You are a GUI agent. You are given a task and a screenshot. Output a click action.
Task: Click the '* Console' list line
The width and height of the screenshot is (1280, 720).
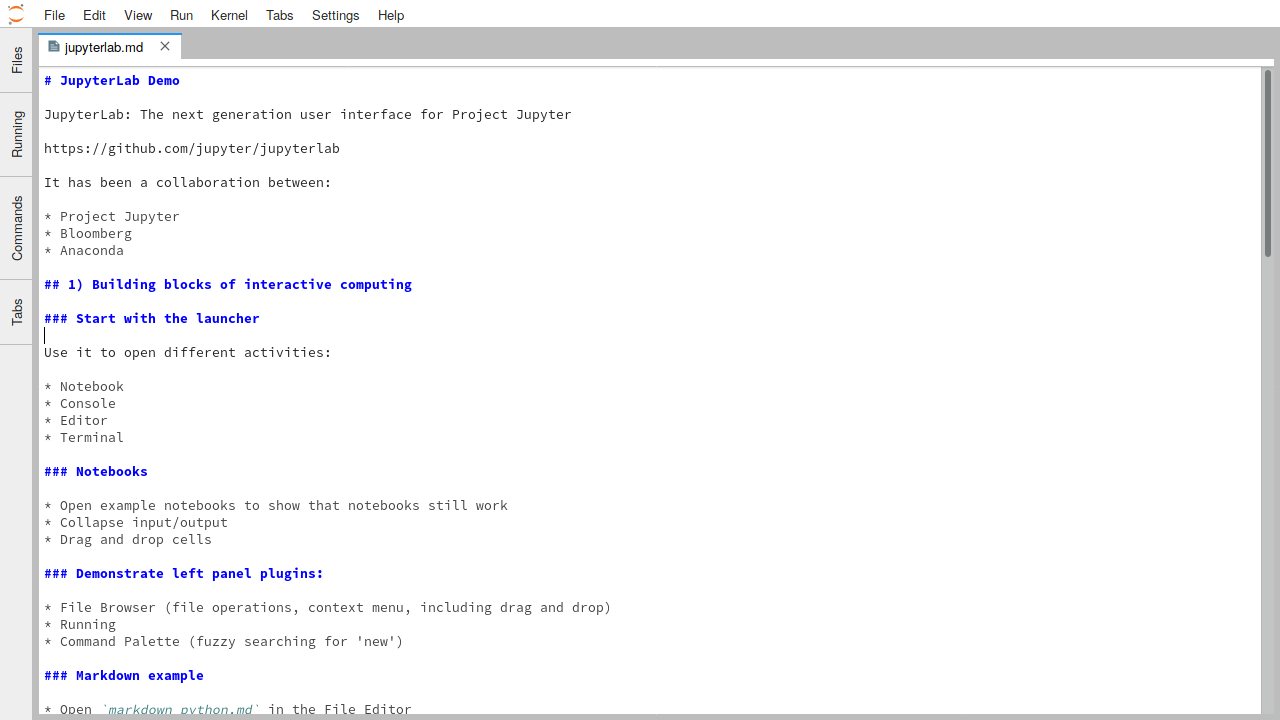pyautogui.click(x=80, y=403)
